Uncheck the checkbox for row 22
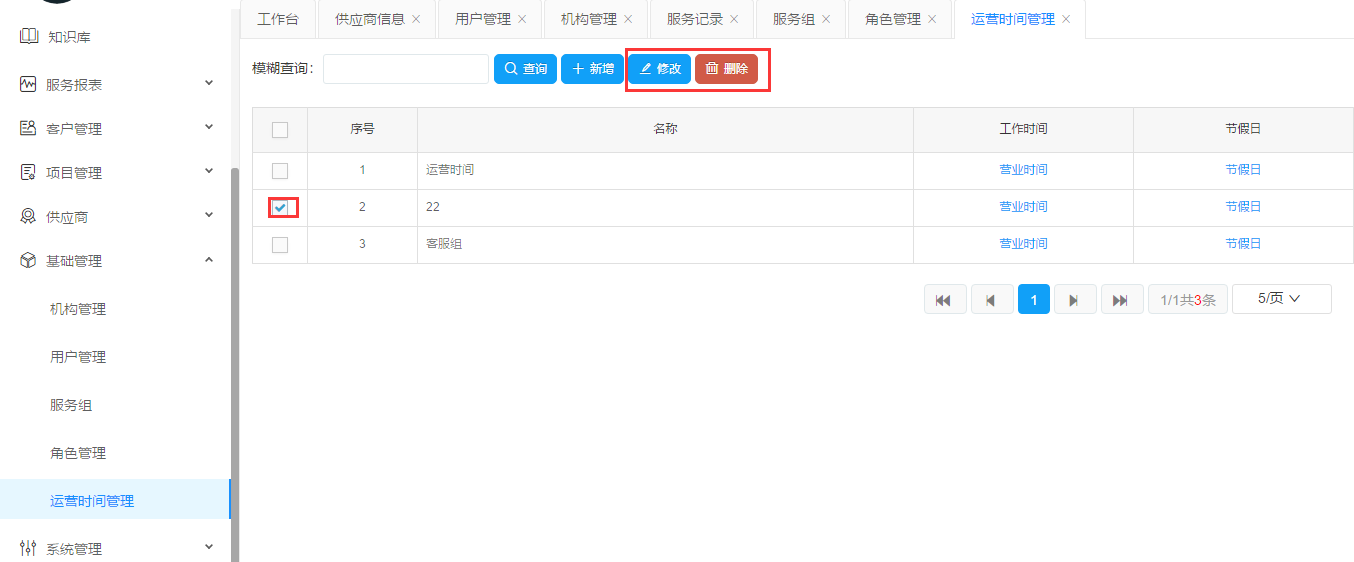 (x=280, y=207)
